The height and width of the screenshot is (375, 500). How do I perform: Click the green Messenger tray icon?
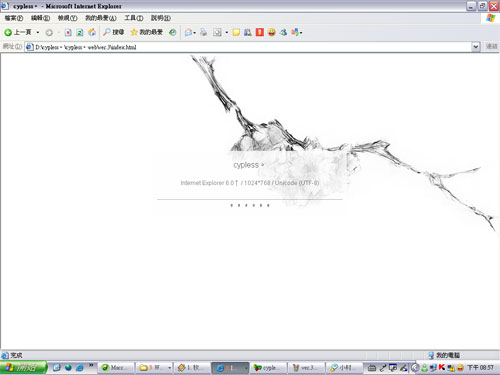424,368
